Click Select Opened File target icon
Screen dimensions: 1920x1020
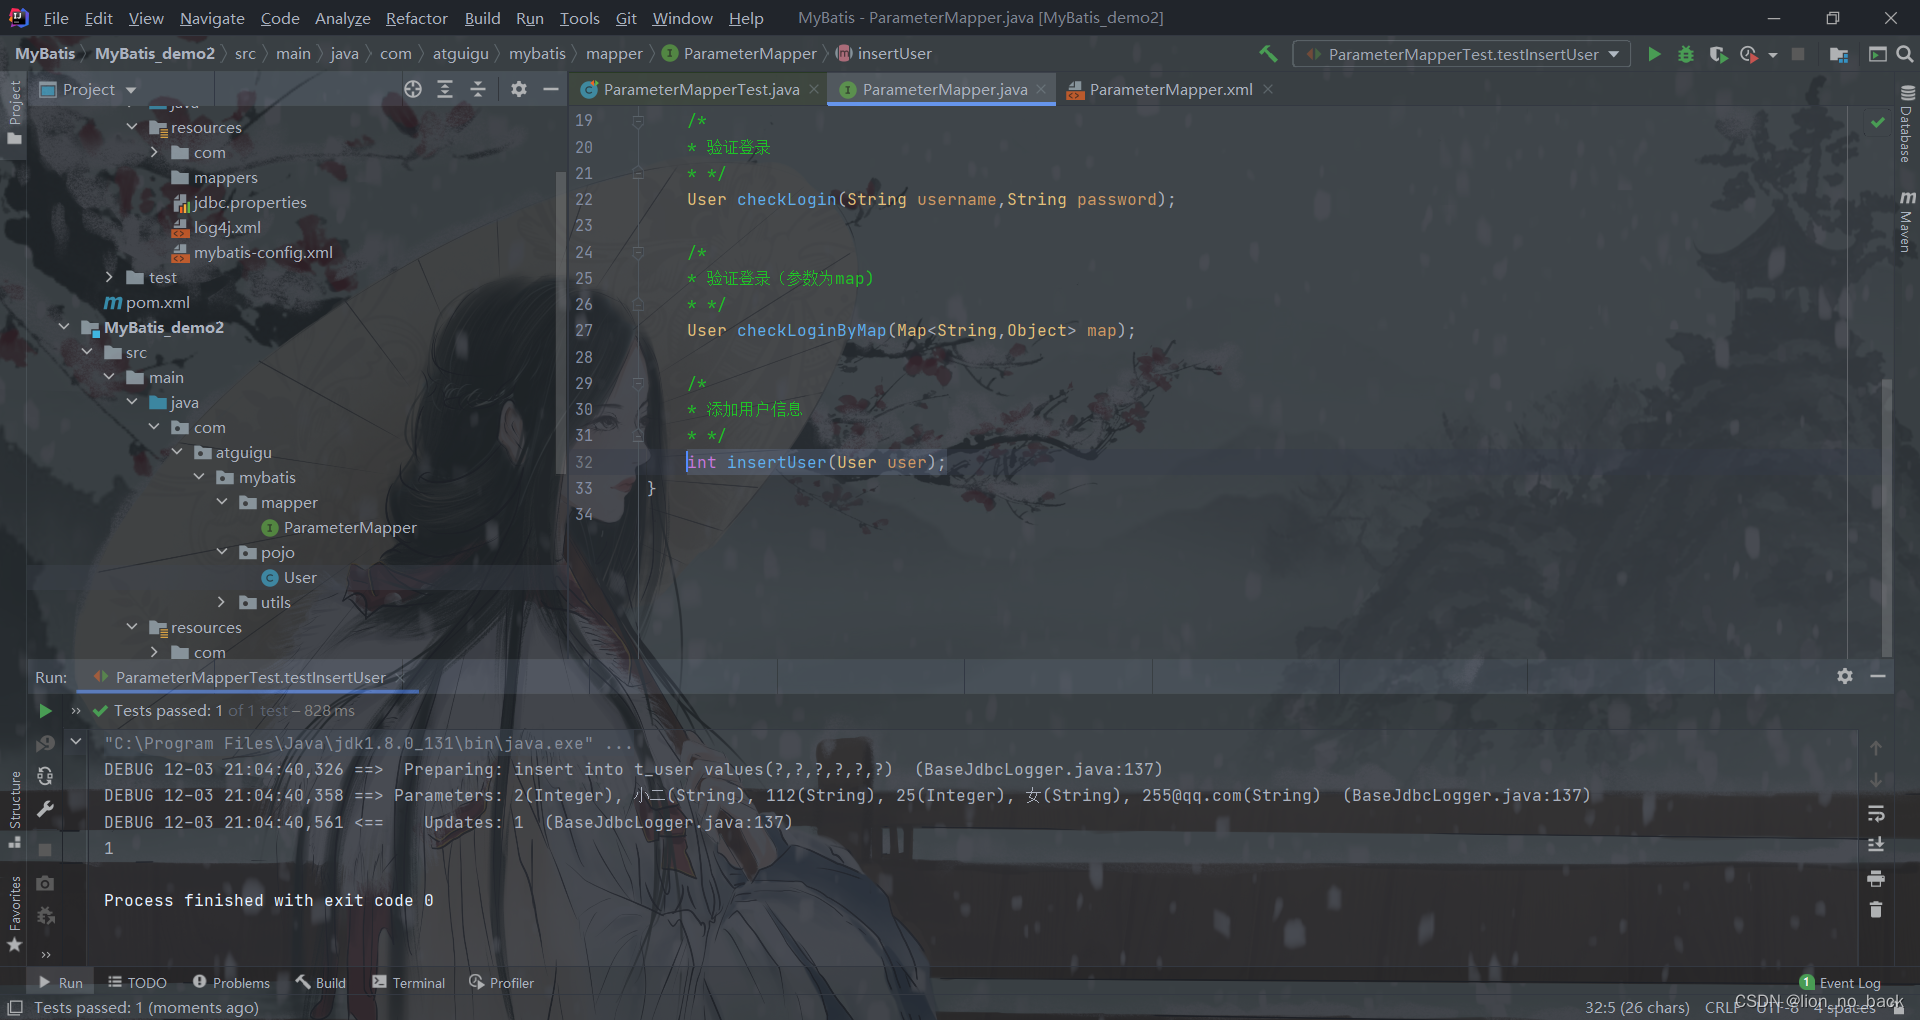pos(413,89)
